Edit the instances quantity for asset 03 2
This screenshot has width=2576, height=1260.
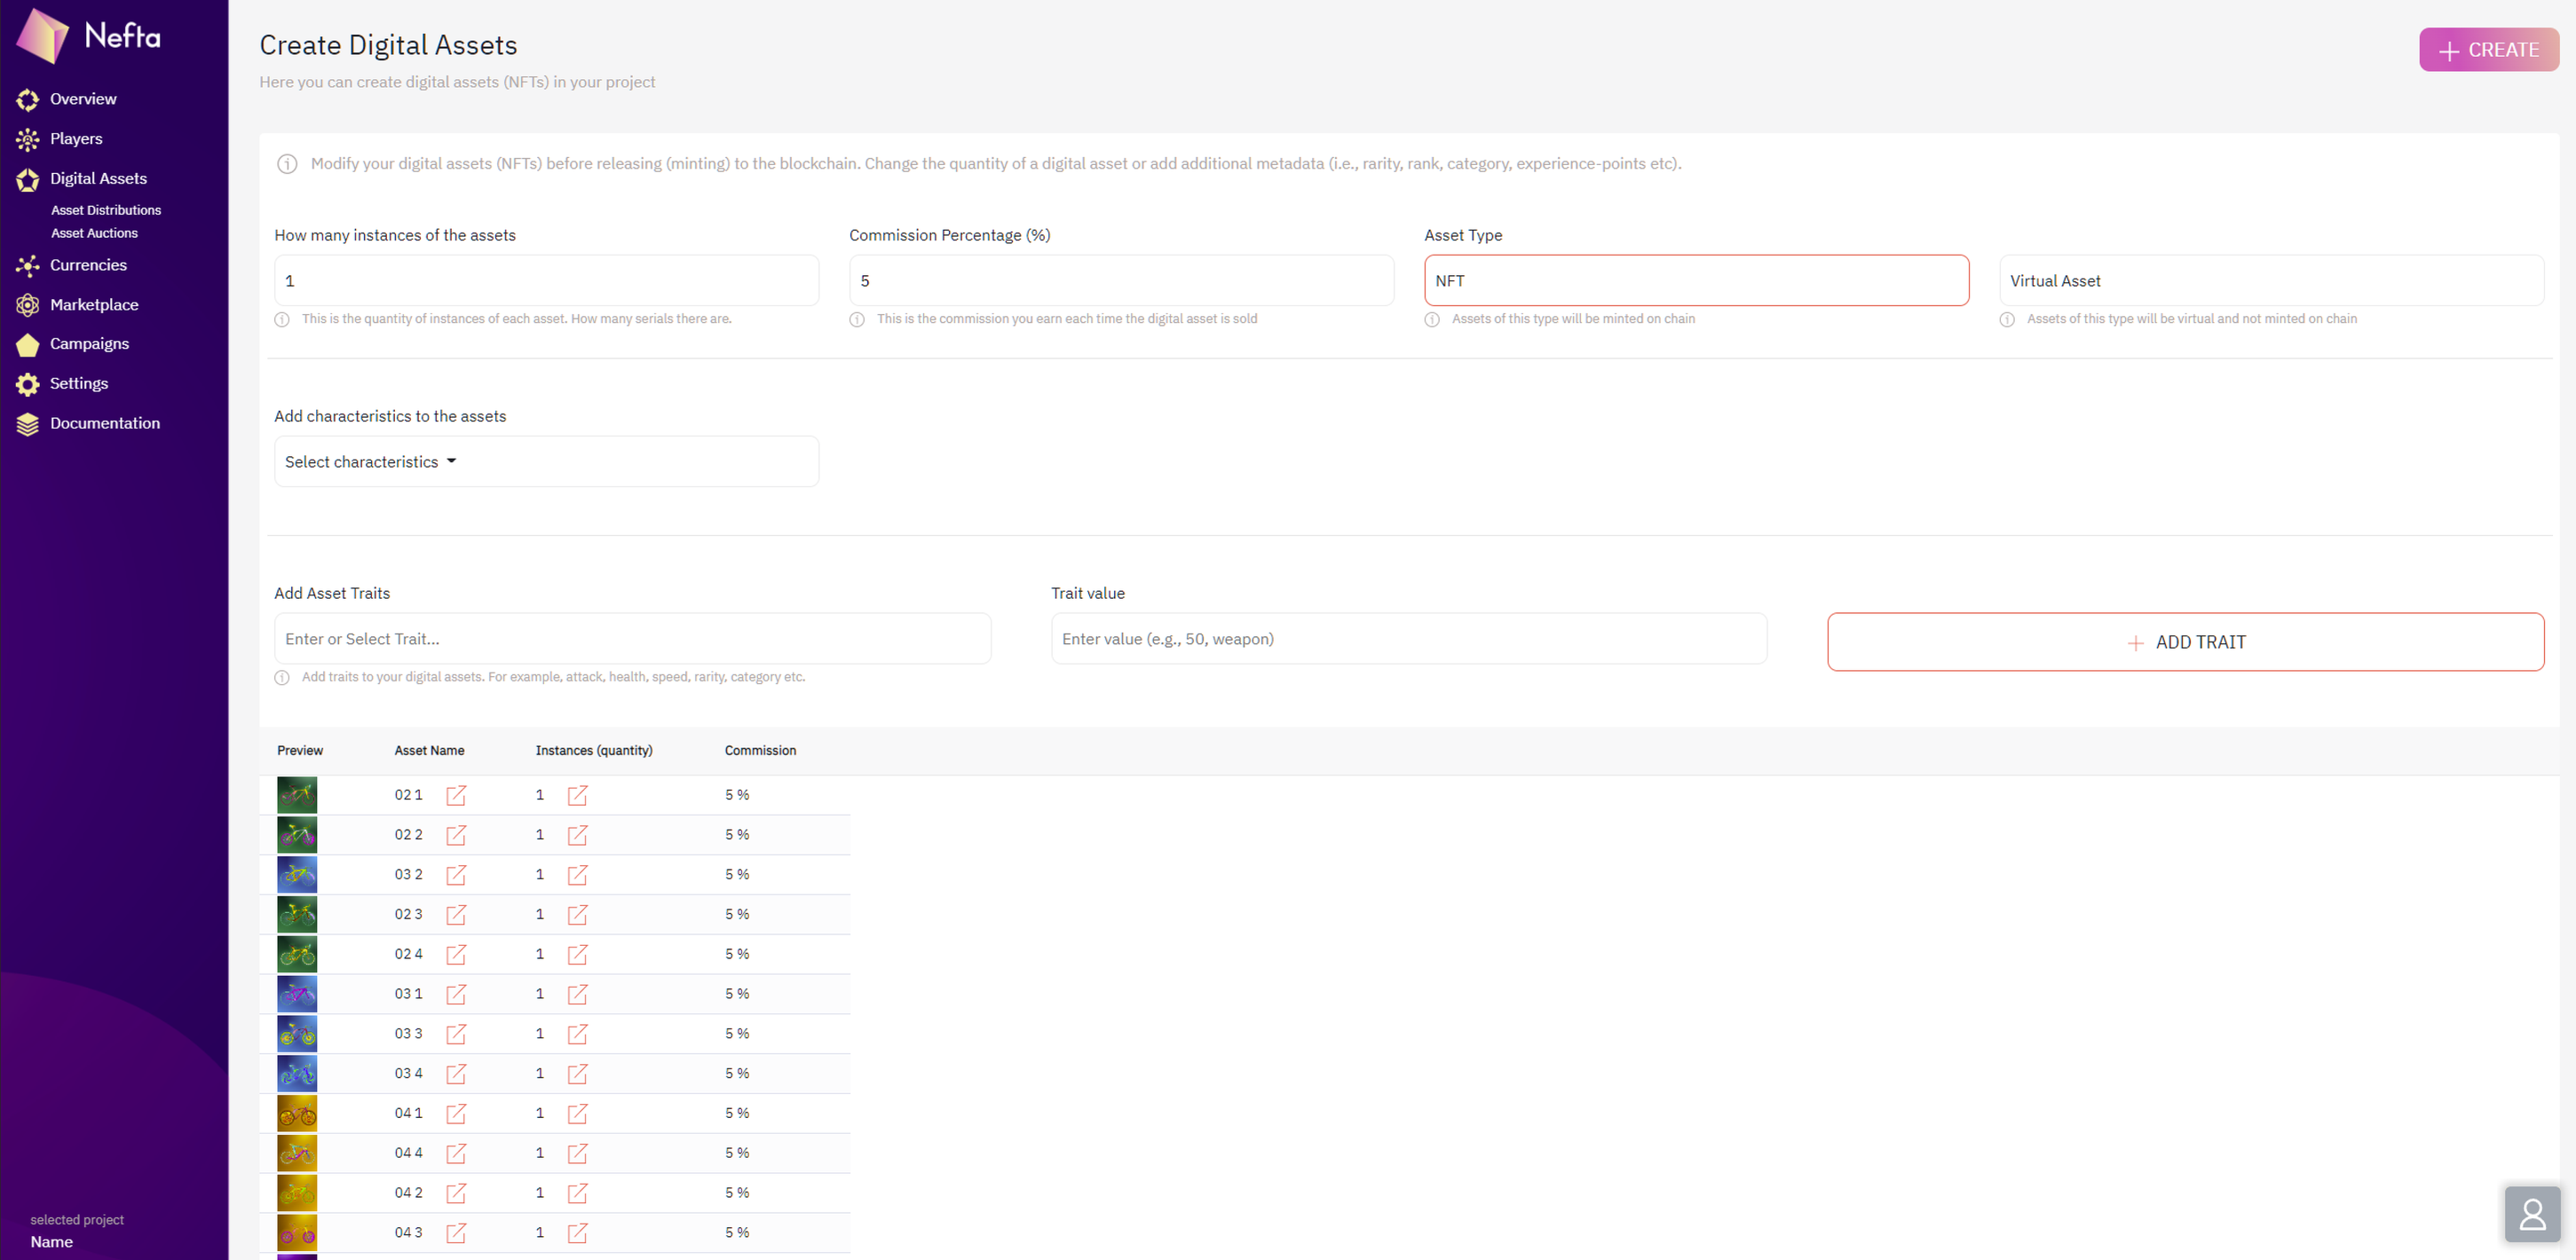(577, 875)
